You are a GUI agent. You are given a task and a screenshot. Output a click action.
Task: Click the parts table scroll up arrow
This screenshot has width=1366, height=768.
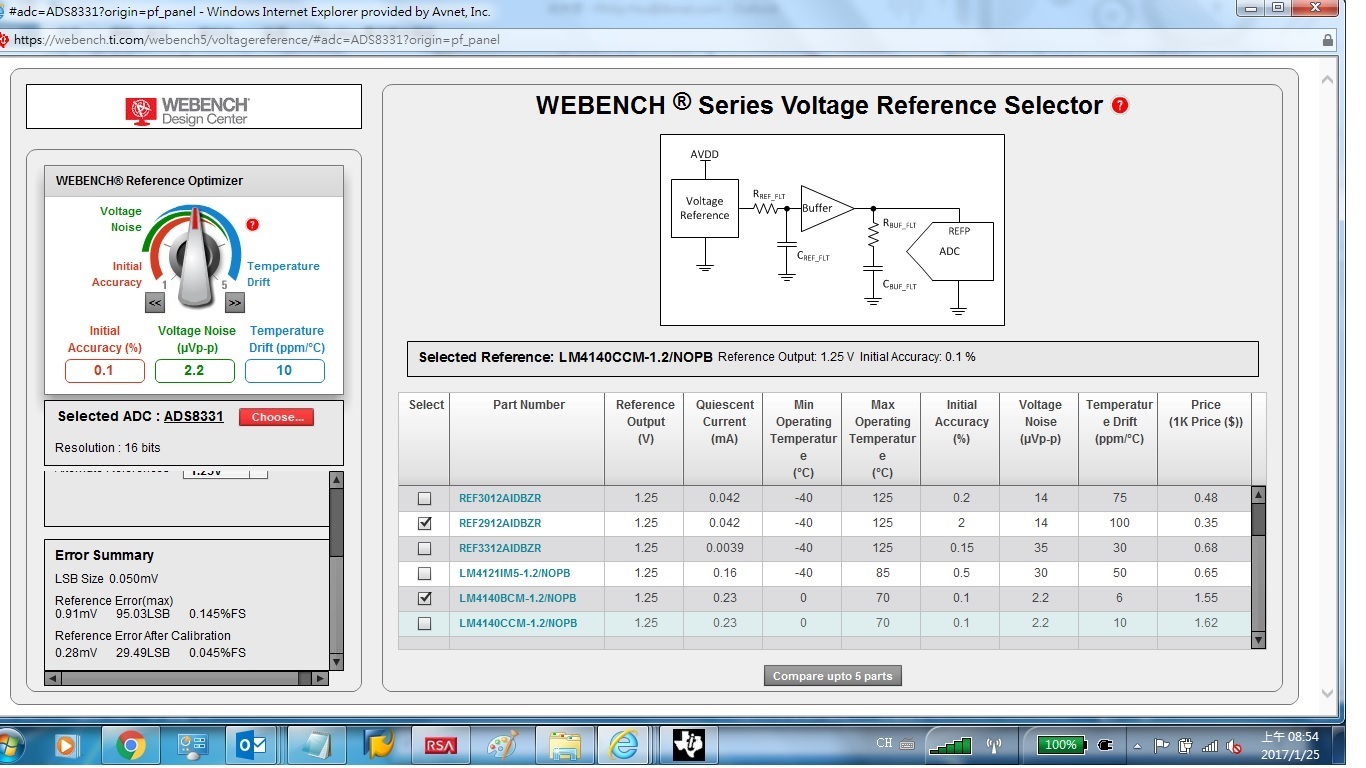pos(1258,494)
